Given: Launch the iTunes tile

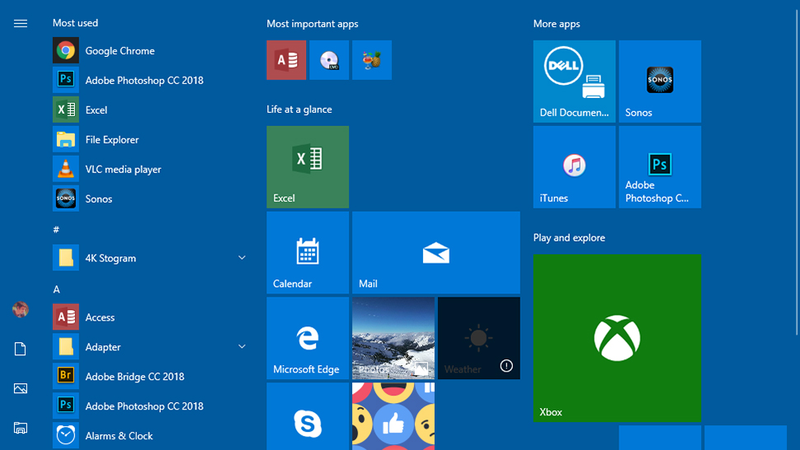Looking at the screenshot, I should click(574, 167).
